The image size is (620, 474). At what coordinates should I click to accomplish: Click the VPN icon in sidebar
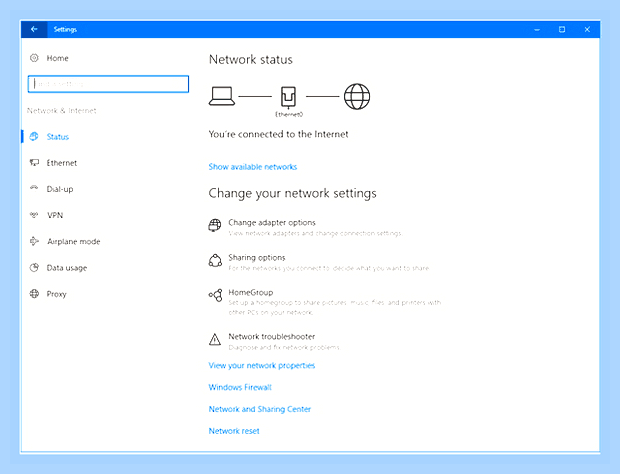34,215
